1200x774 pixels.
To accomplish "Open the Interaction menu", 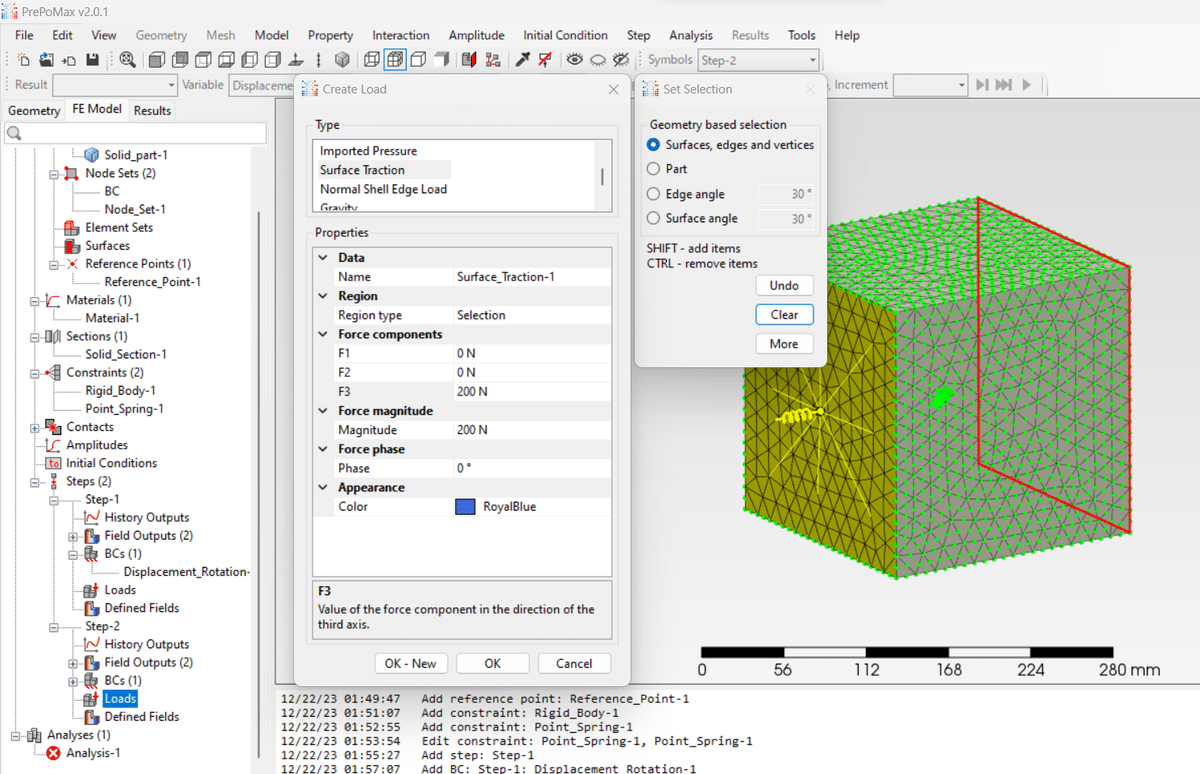I will (400, 35).
